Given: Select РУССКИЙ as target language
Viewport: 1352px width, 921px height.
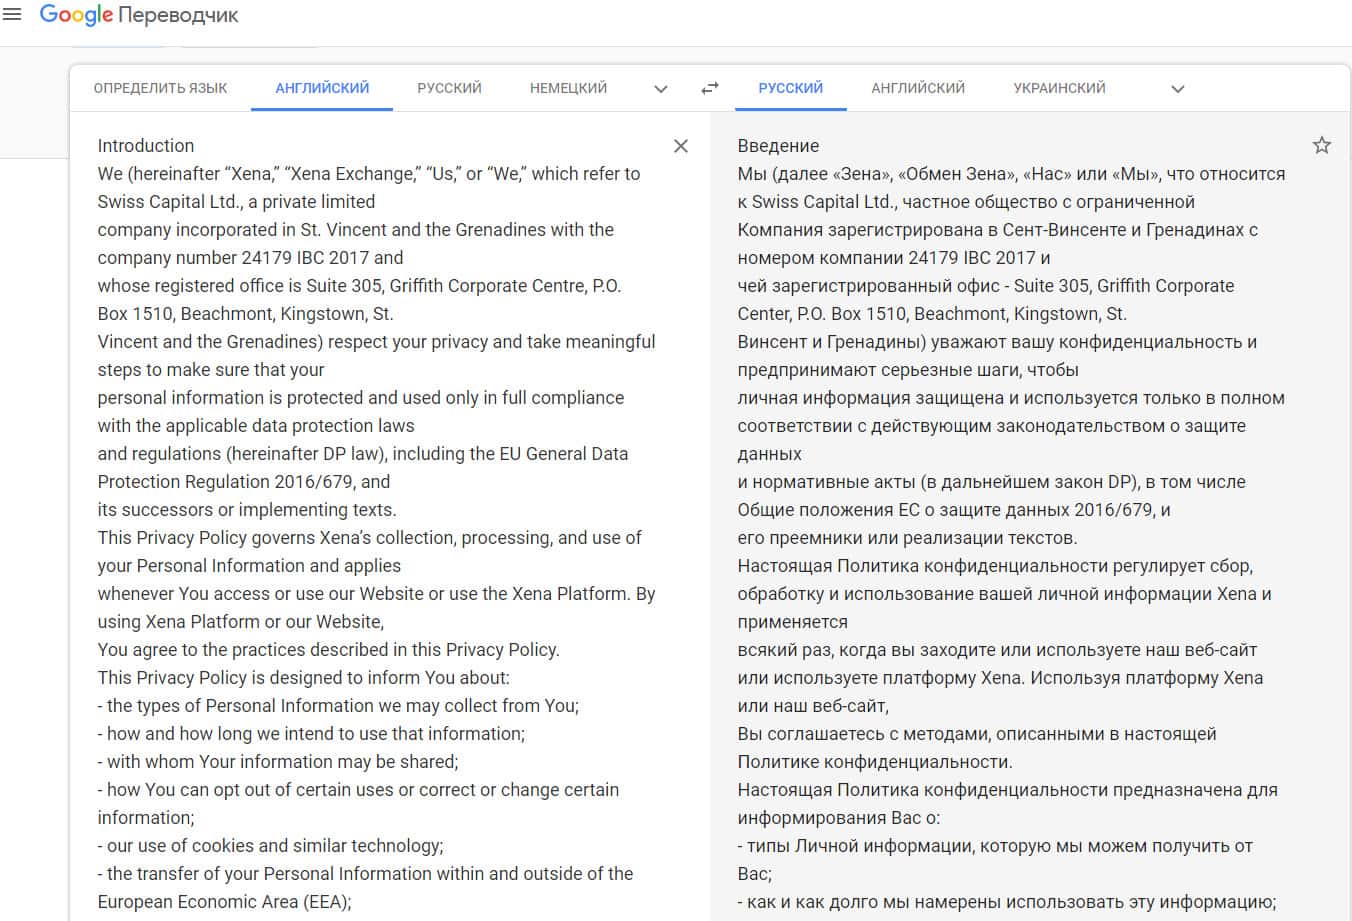Looking at the screenshot, I should pos(791,88).
